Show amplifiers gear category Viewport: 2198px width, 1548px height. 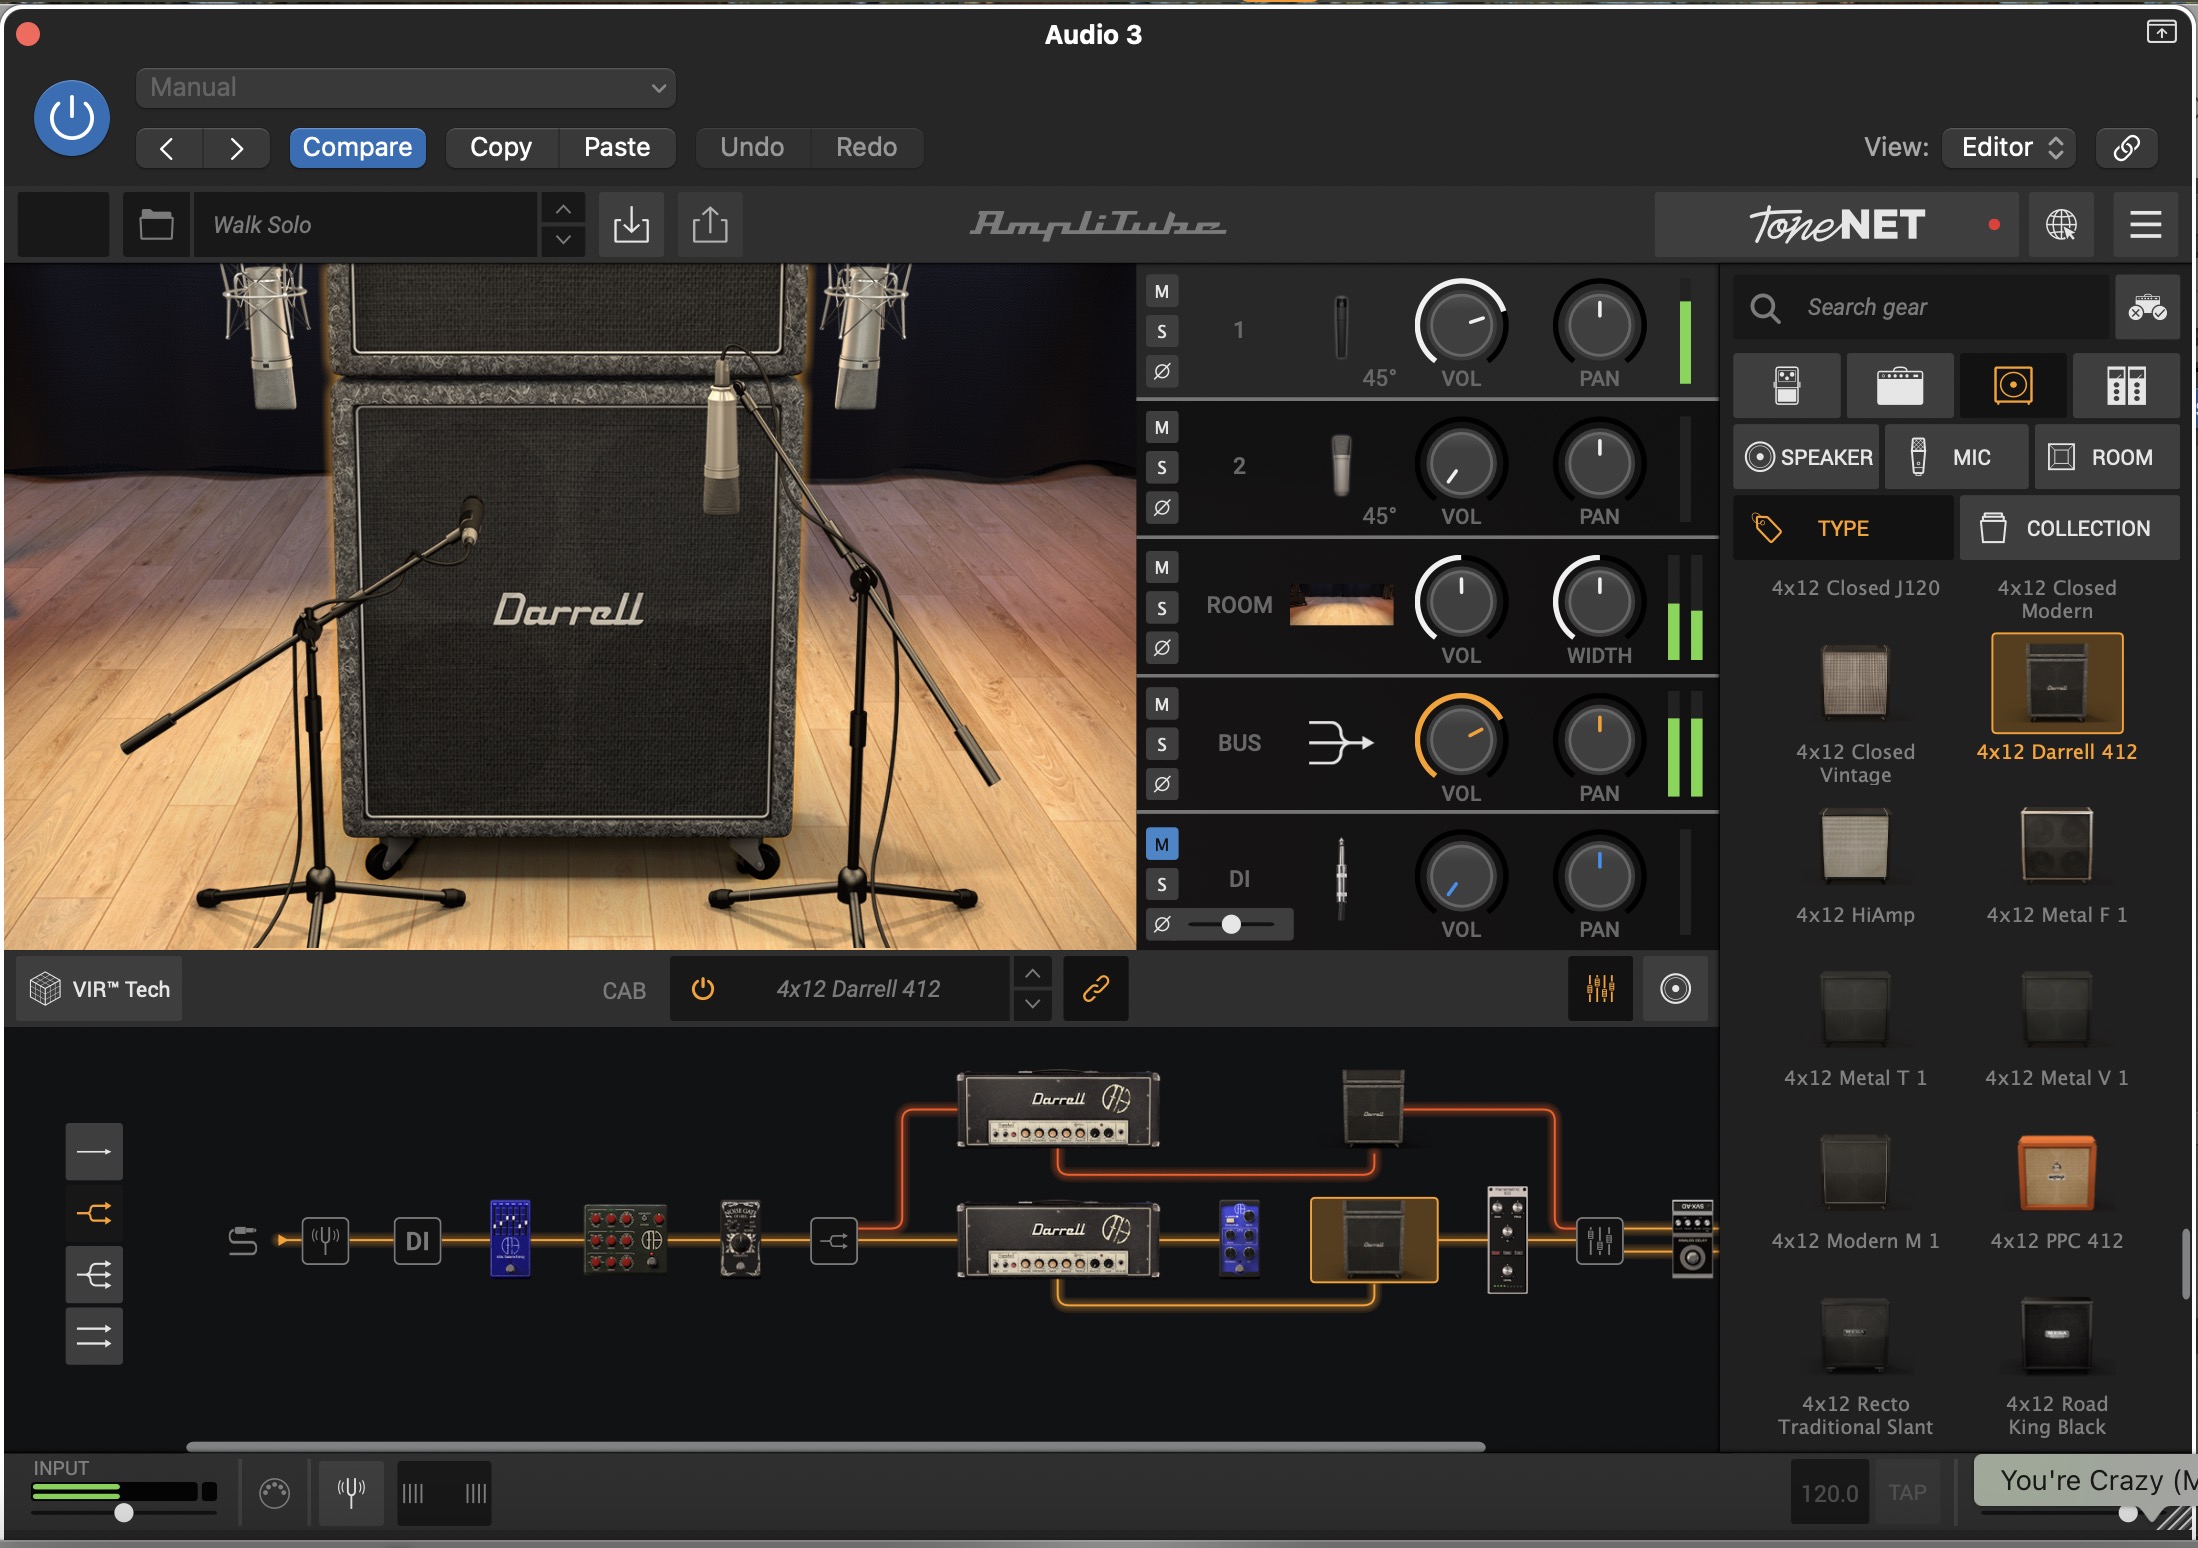click(x=1900, y=385)
